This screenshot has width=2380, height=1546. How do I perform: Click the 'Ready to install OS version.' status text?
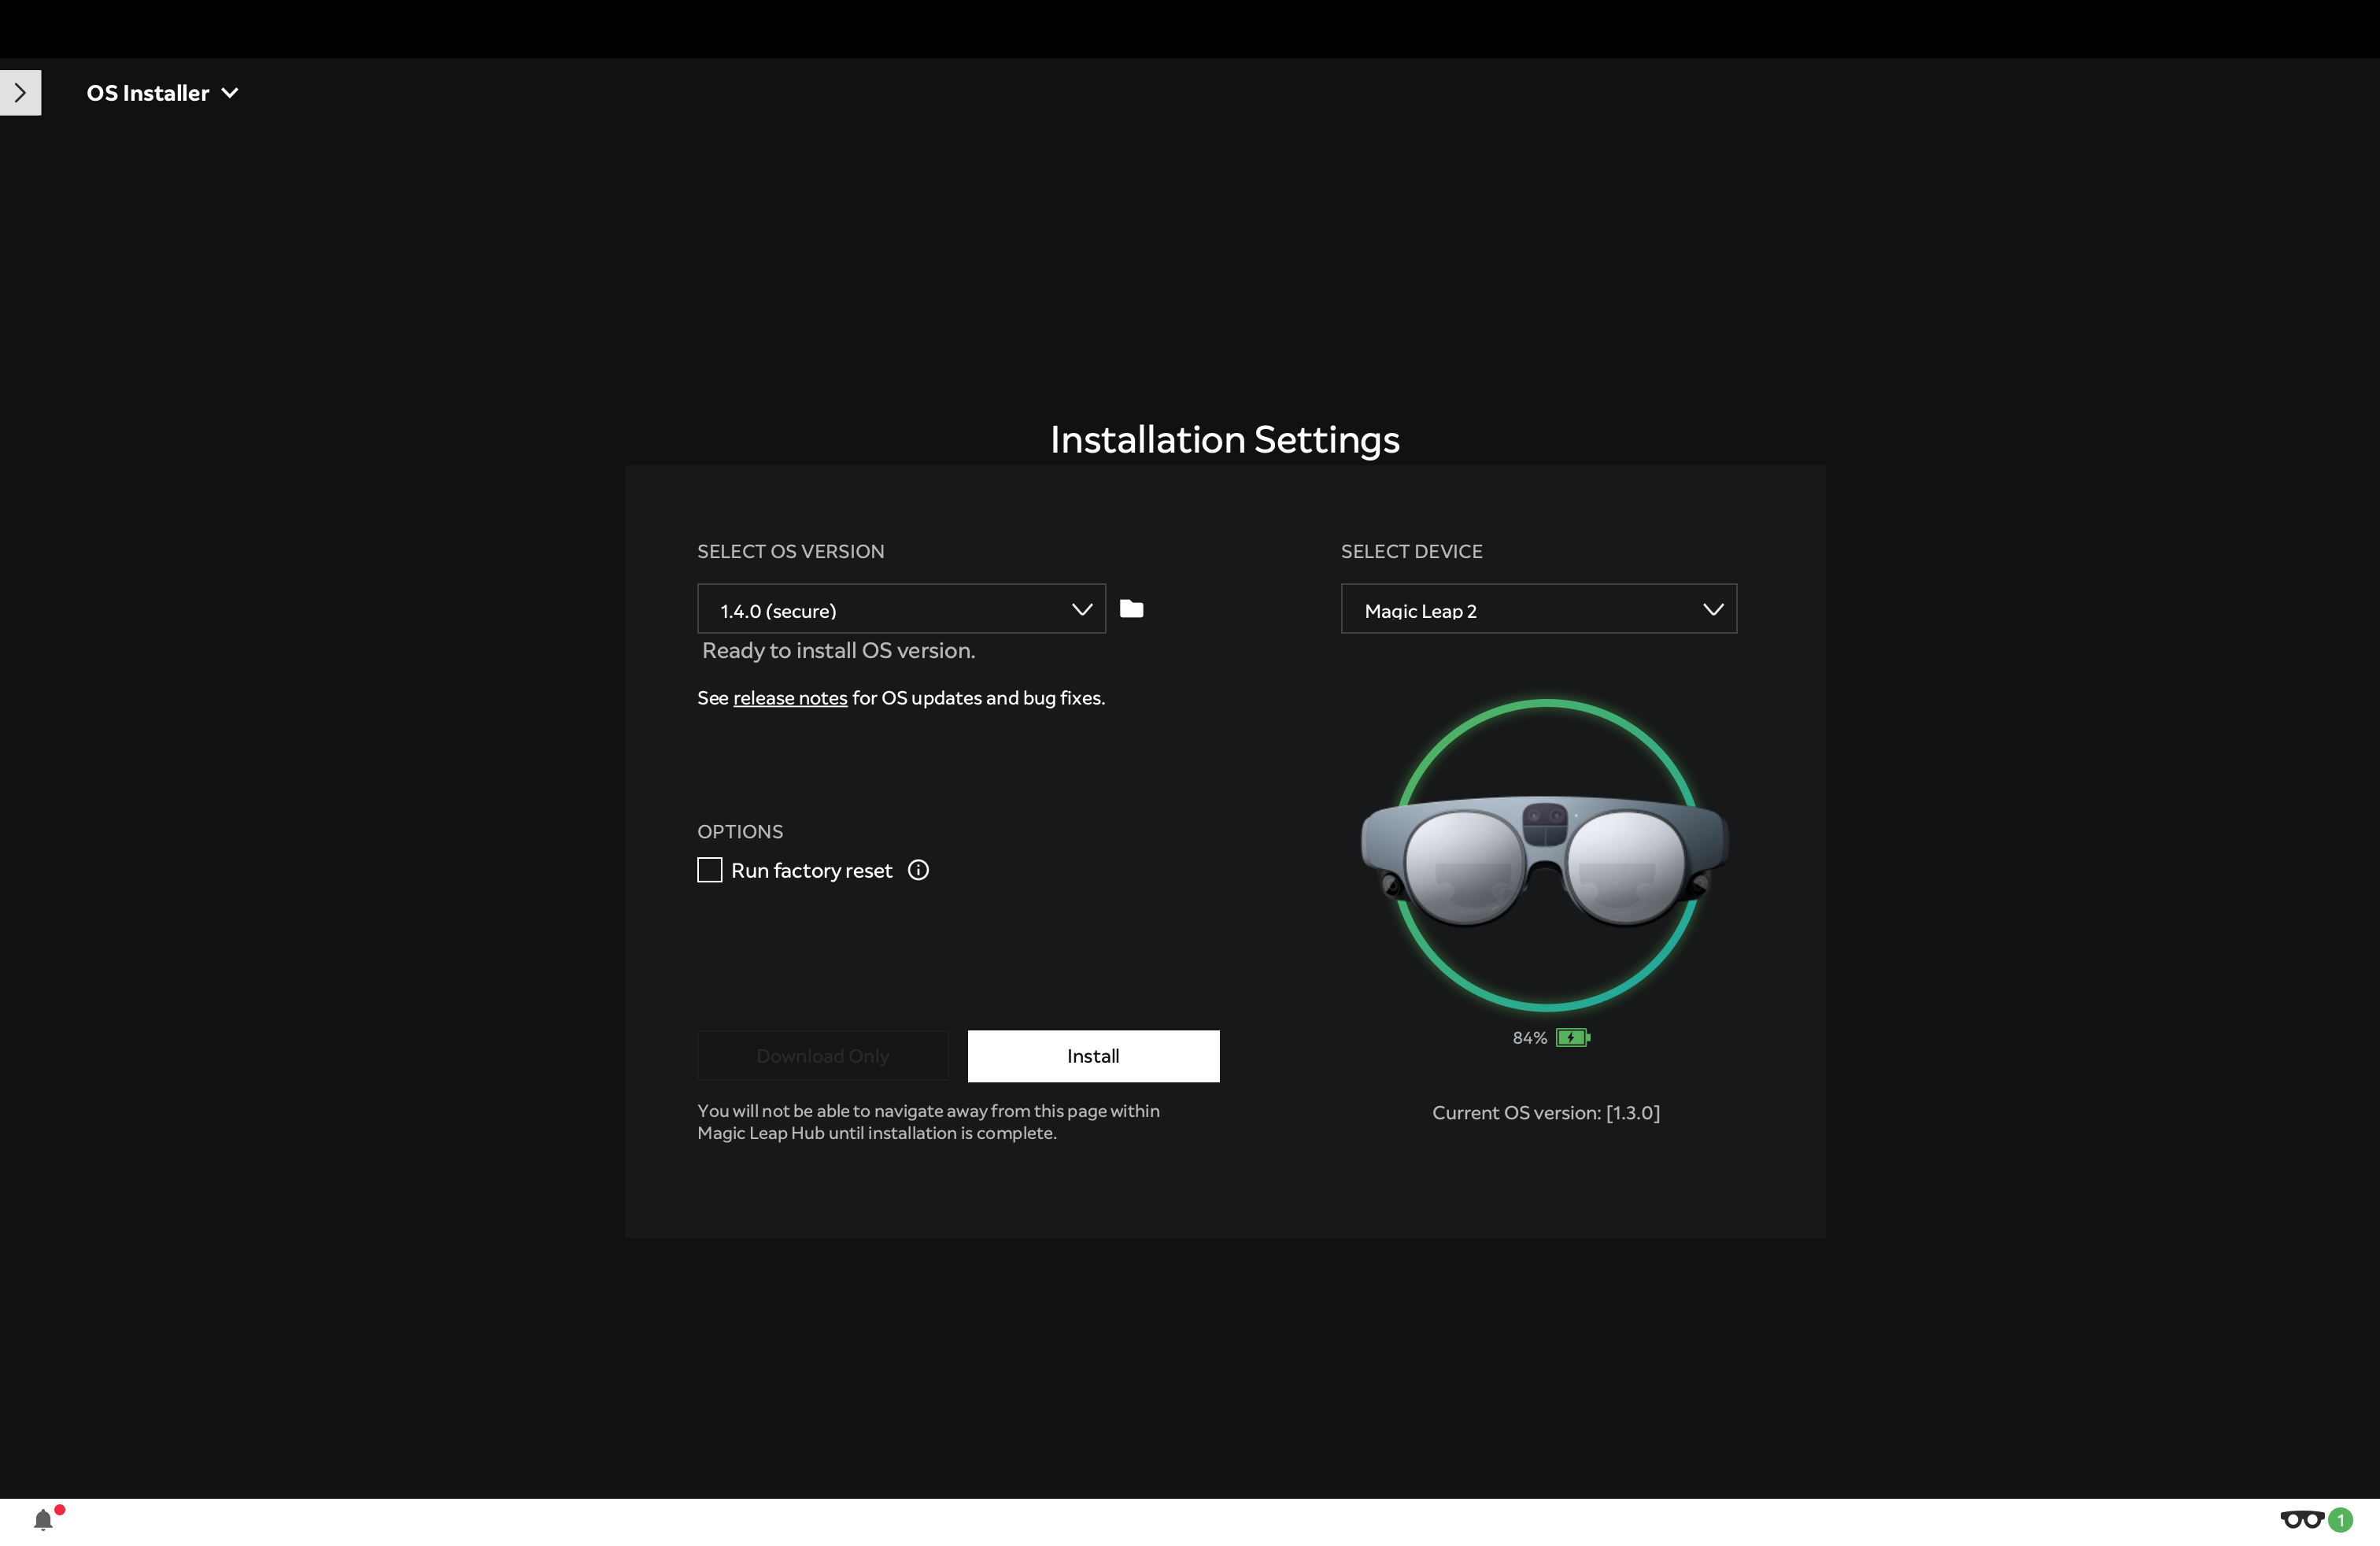[x=838, y=651]
